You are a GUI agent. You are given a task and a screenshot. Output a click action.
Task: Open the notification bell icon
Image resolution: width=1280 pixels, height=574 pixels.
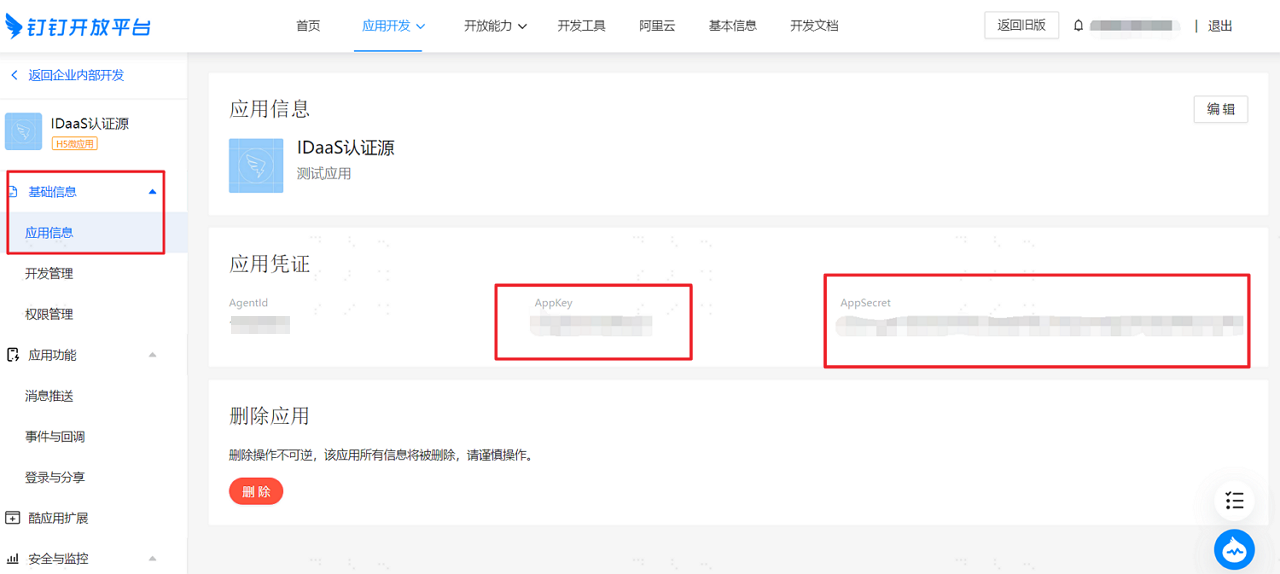(1078, 26)
